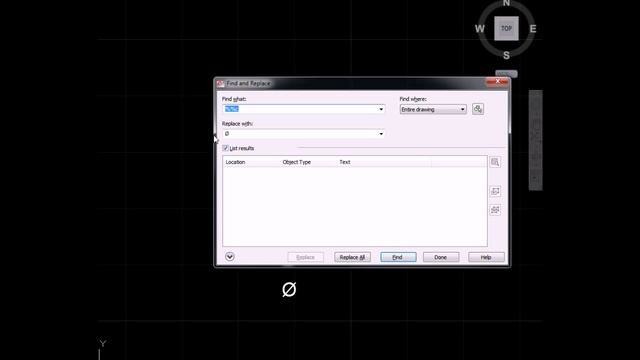Open the Find where Entire drawing dropdown

(x=433, y=109)
